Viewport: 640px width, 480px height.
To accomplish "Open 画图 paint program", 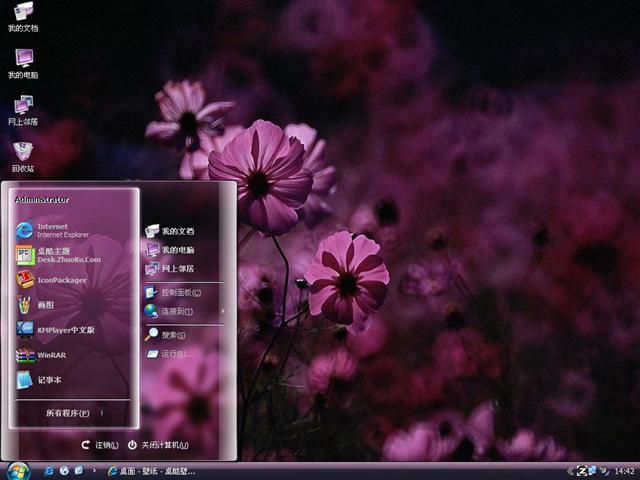I will [x=35, y=305].
